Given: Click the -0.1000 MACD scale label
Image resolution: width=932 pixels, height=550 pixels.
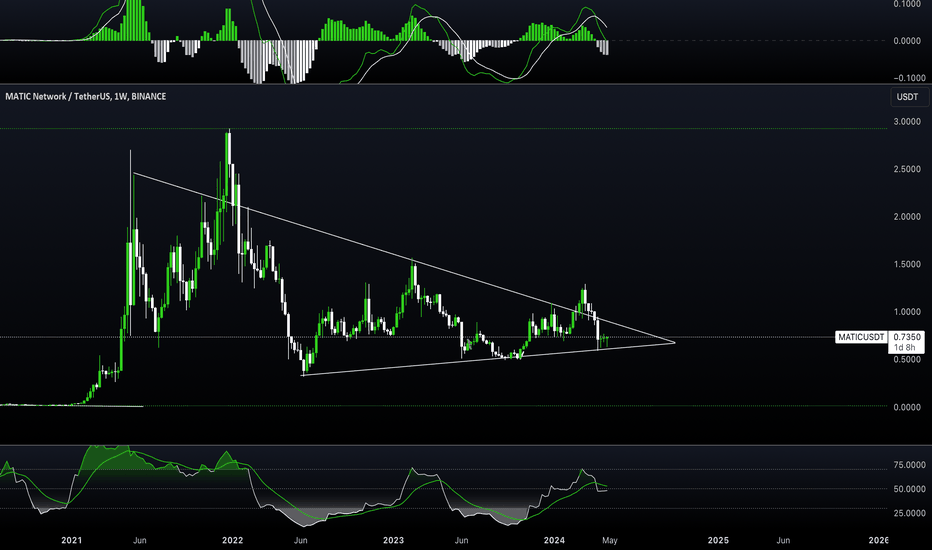Looking at the screenshot, I should tap(909, 78).
